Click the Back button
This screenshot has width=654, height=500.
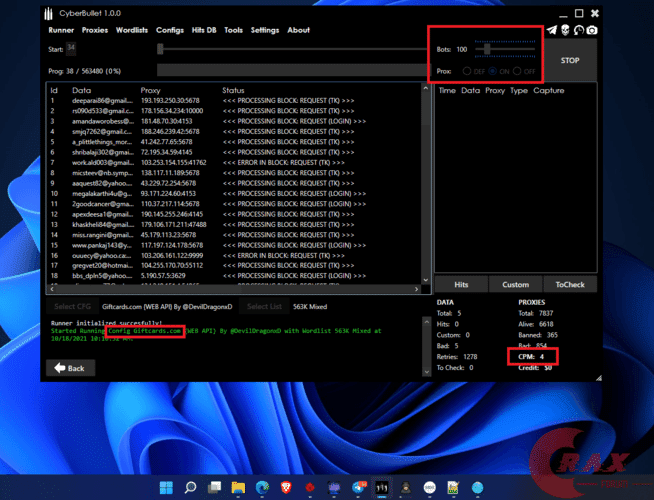point(70,368)
